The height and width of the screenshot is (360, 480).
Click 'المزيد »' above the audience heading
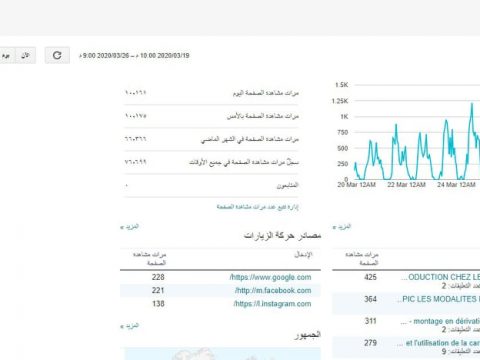[x=129, y=326]
